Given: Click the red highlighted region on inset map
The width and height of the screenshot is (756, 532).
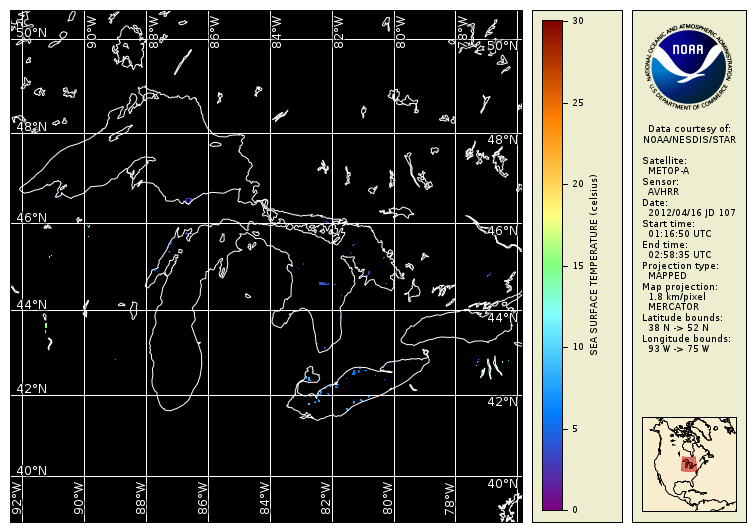Looking at the screenshot, I should click(x=689, y=464).
